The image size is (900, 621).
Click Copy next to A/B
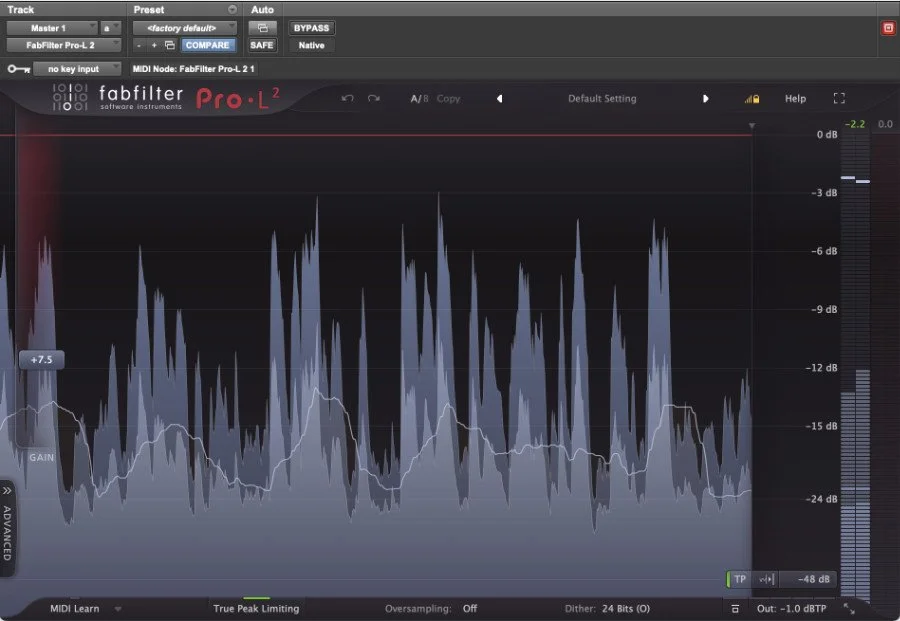448,99
